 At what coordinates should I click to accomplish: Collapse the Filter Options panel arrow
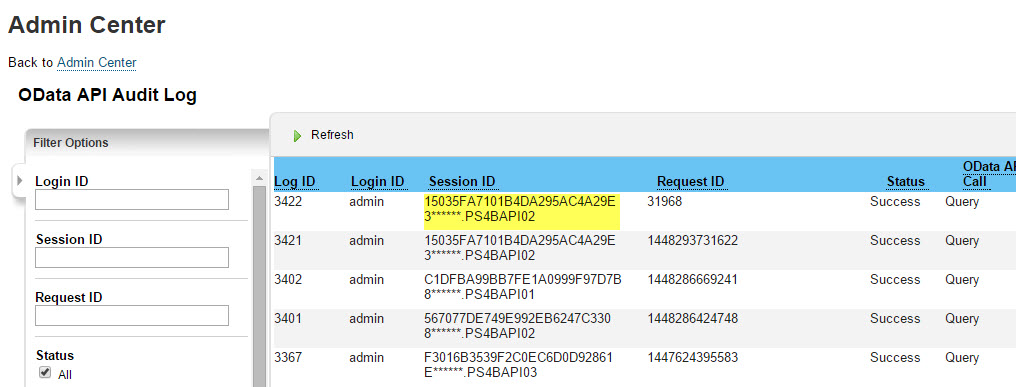point(19,180)
